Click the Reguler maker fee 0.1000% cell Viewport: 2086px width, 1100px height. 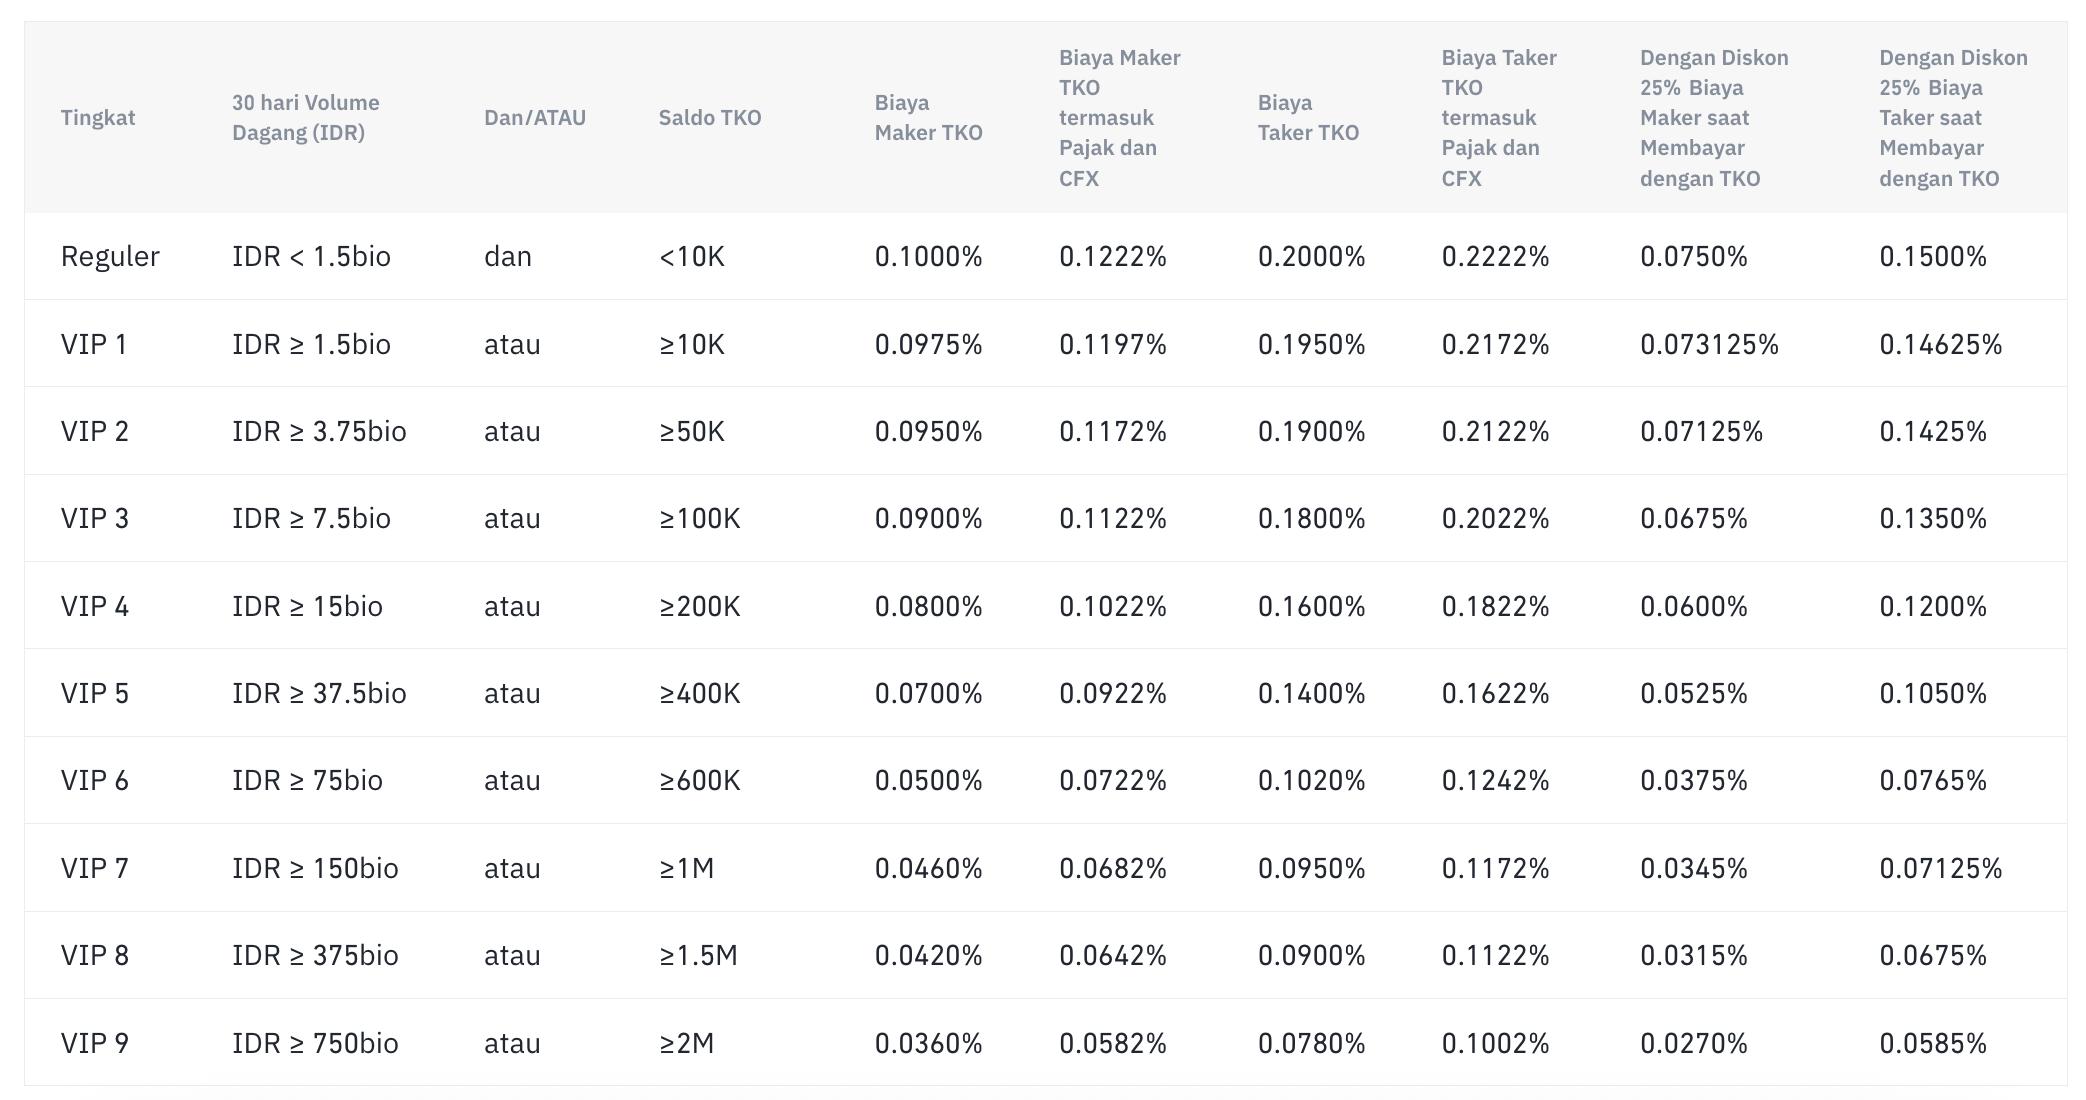click(928, 256)
